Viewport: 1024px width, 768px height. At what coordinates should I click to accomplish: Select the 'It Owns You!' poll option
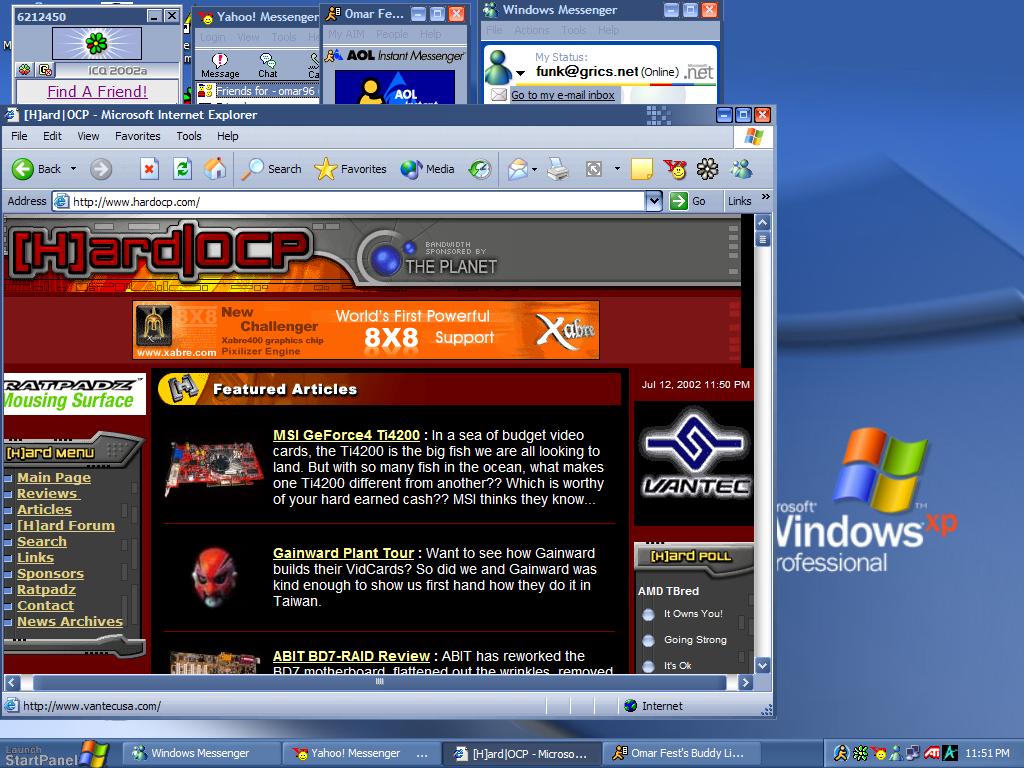tap(648, 614)
